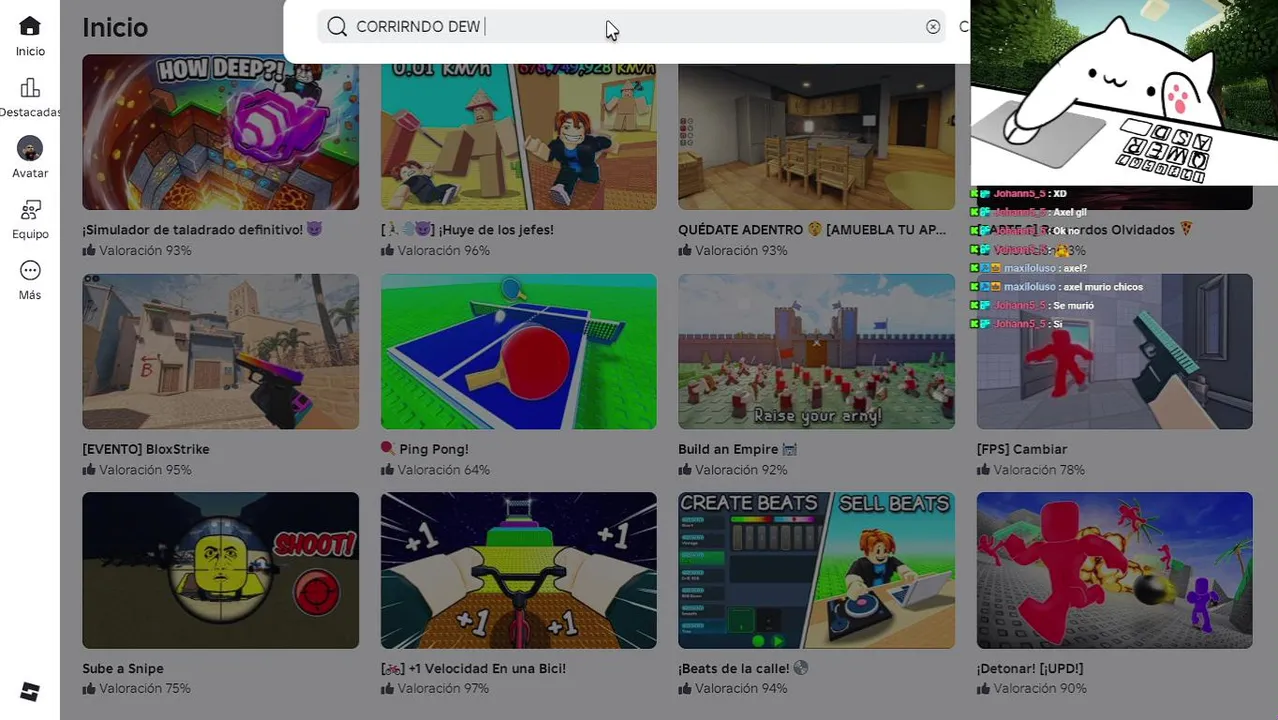Click the magnifier search icon
This screenshot has width=1278, height=720.
click(x=337, y=27)
